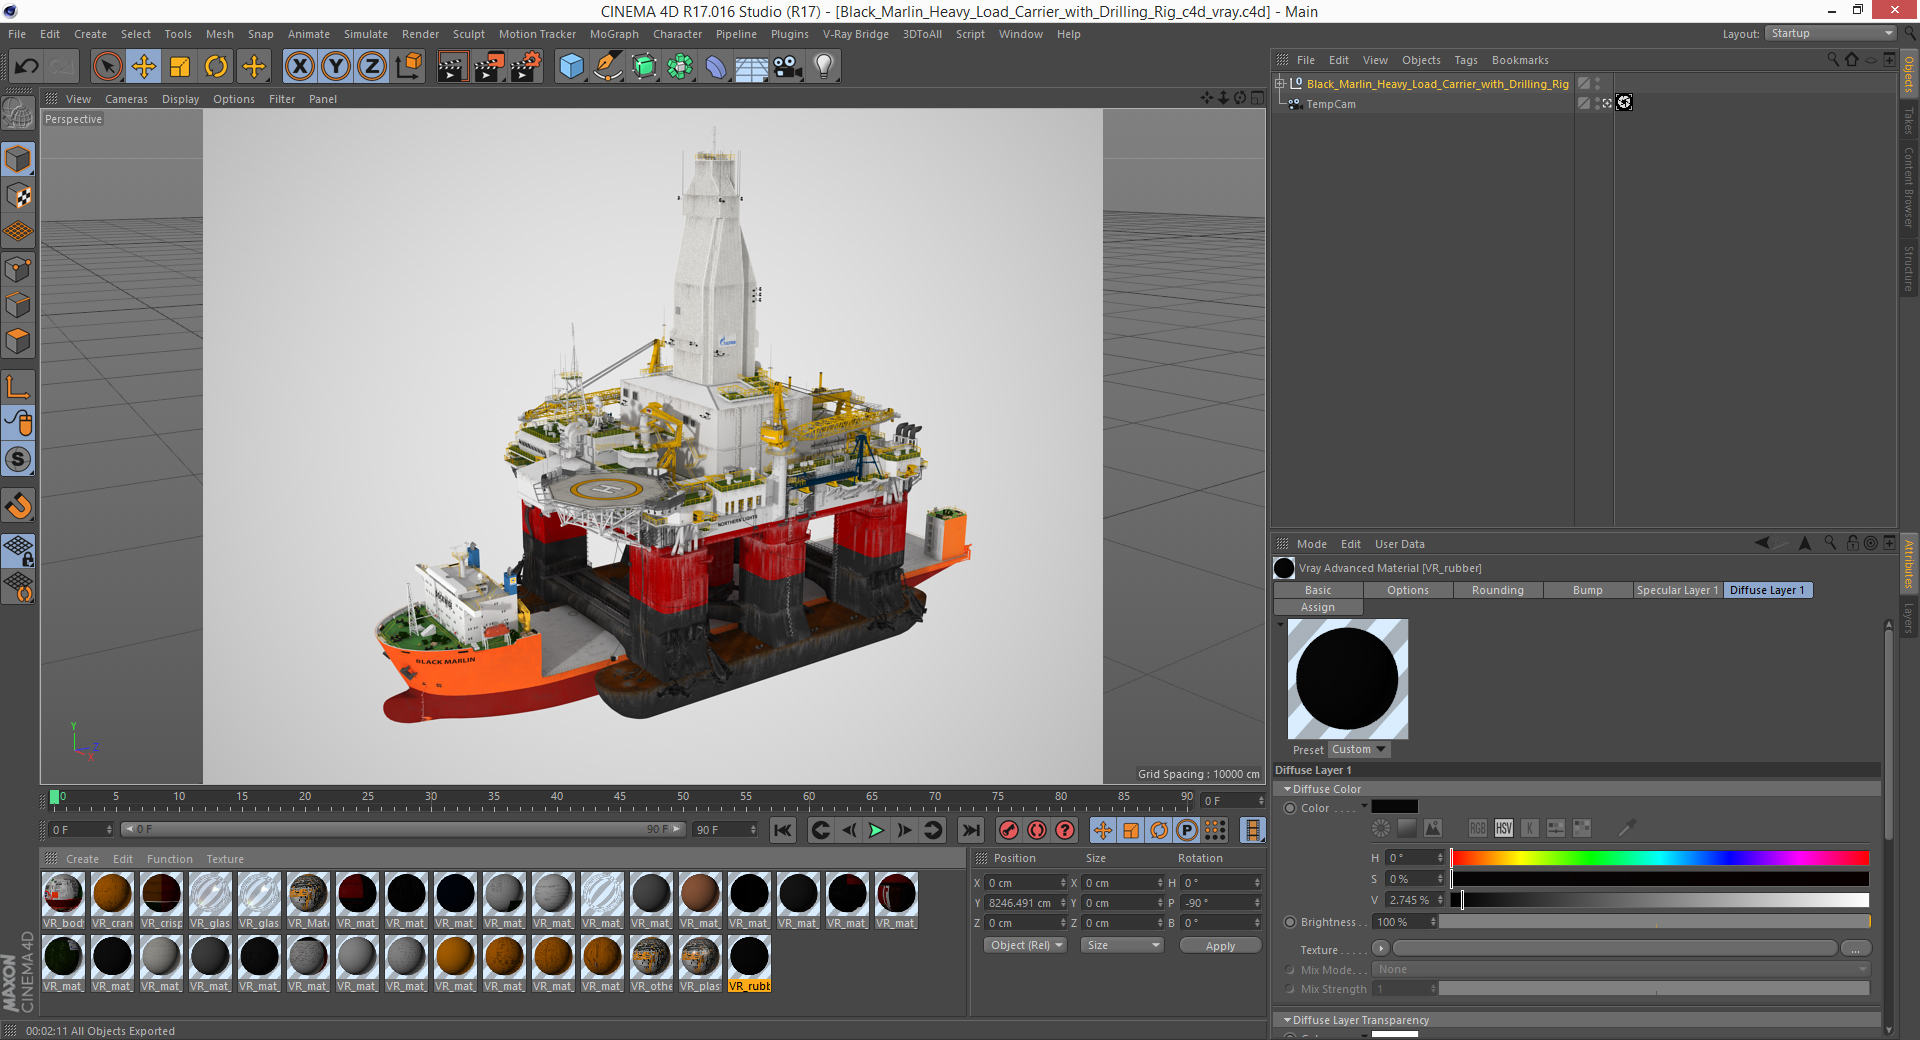This screenshot has width=1920, height=1040.
Task: Select the Live Selection tool
Action: [x=107, y=67]
